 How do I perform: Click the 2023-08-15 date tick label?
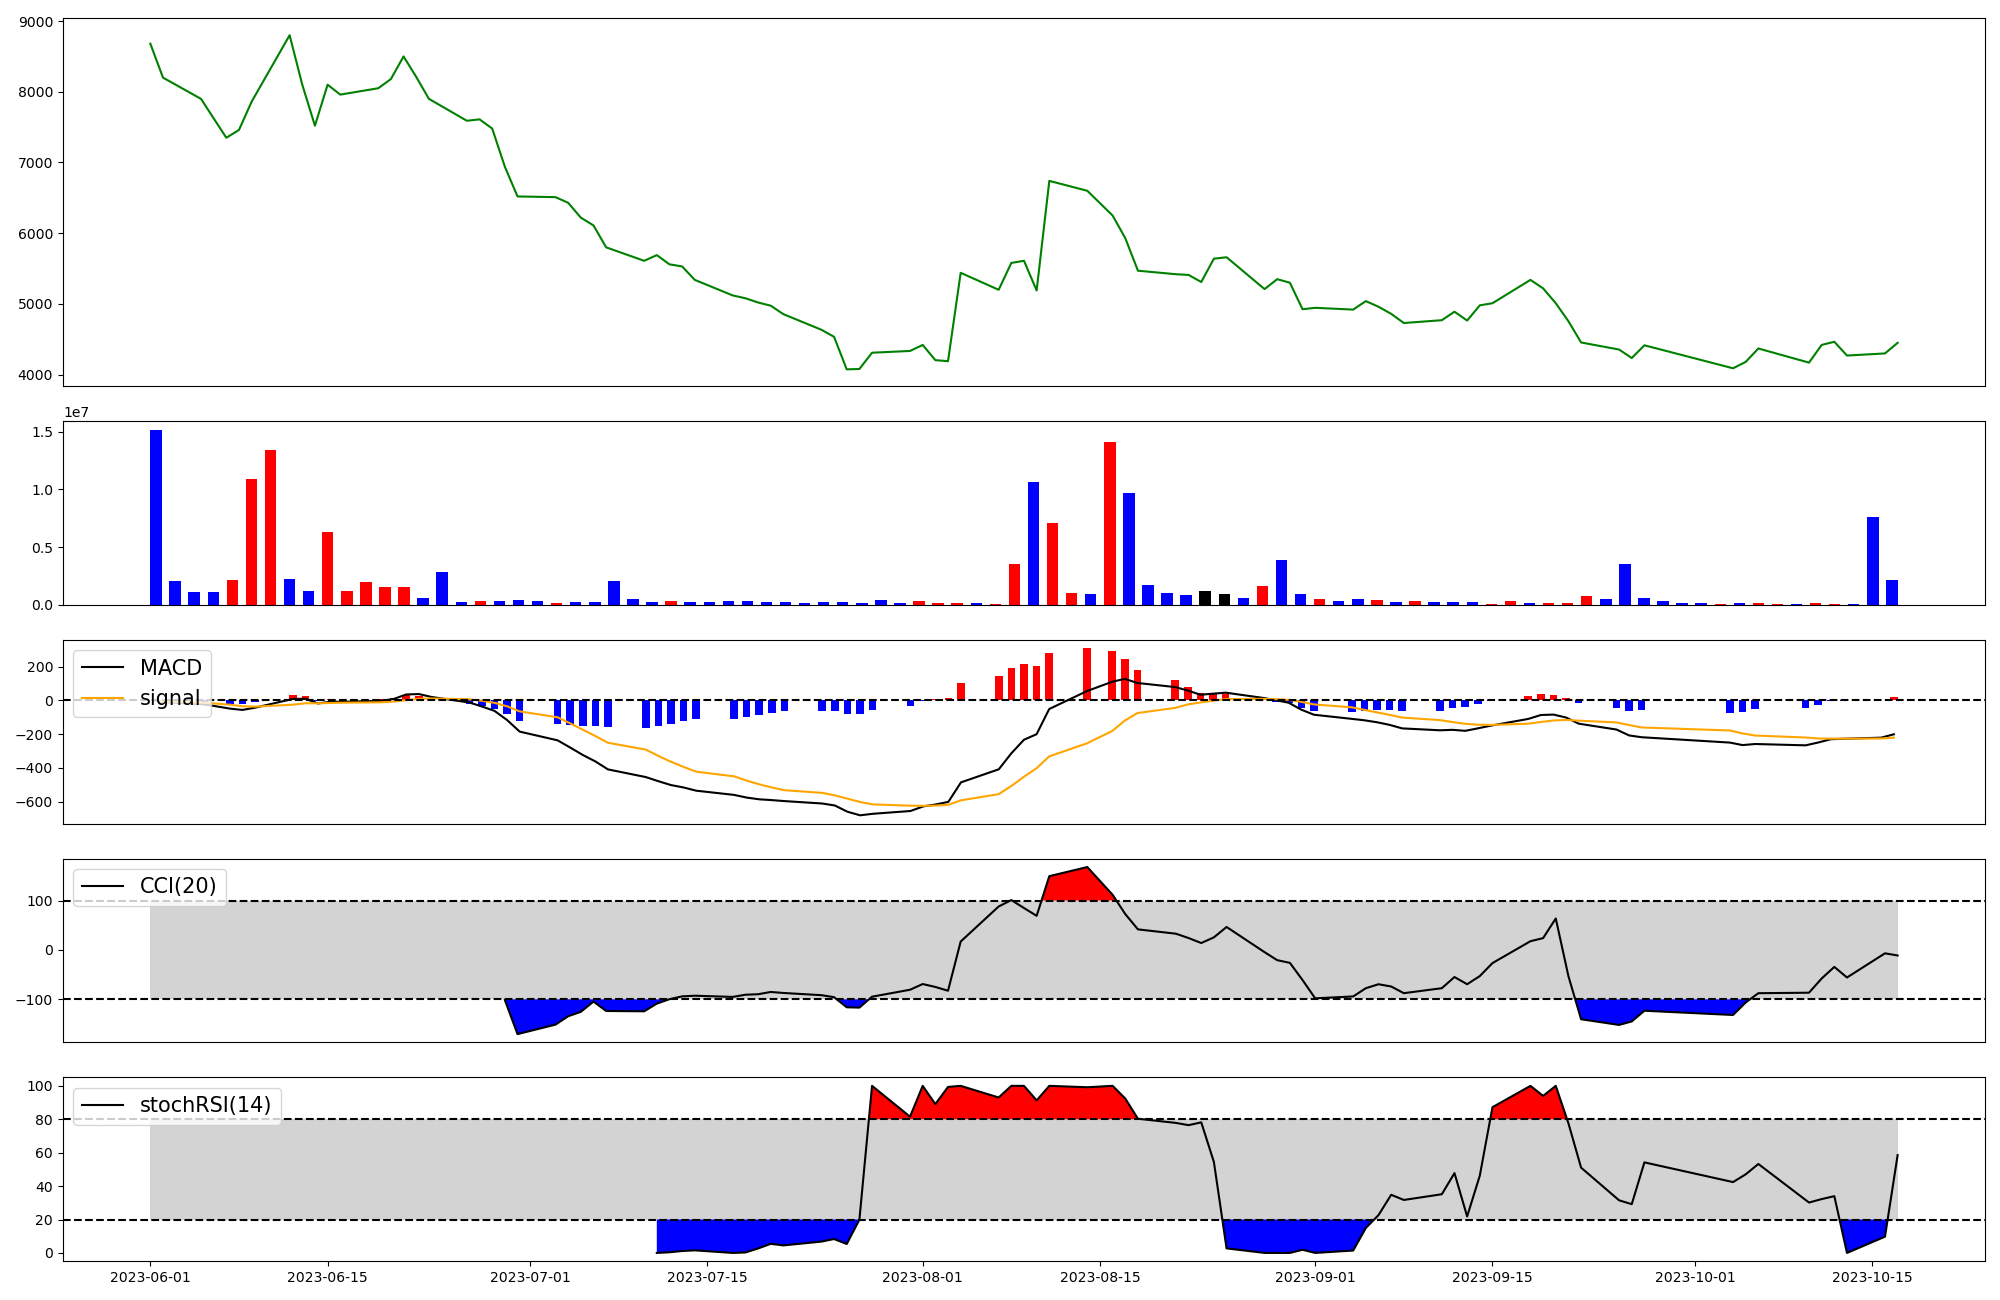1100,1277
